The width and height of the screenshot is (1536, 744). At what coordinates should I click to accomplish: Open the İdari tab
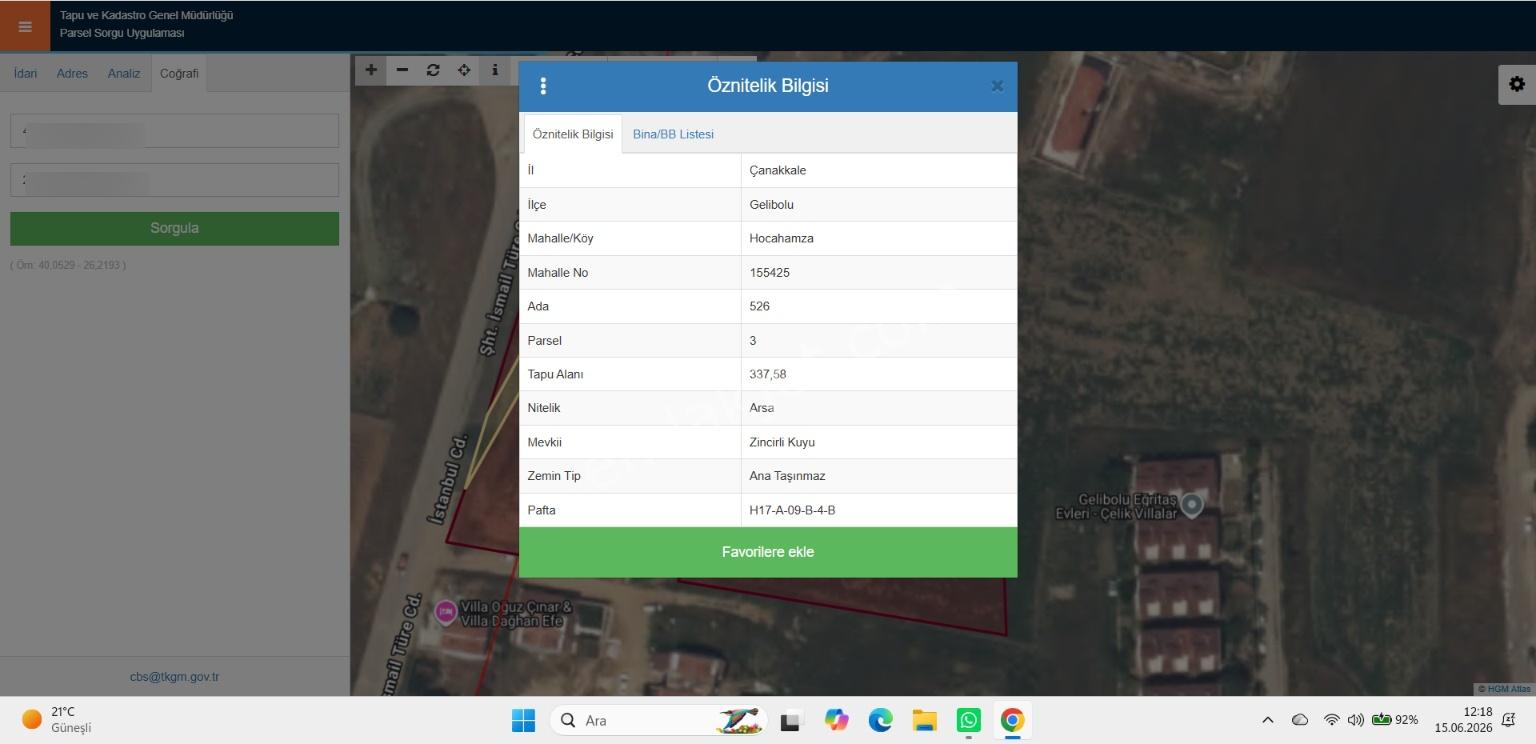click(25, 73)
